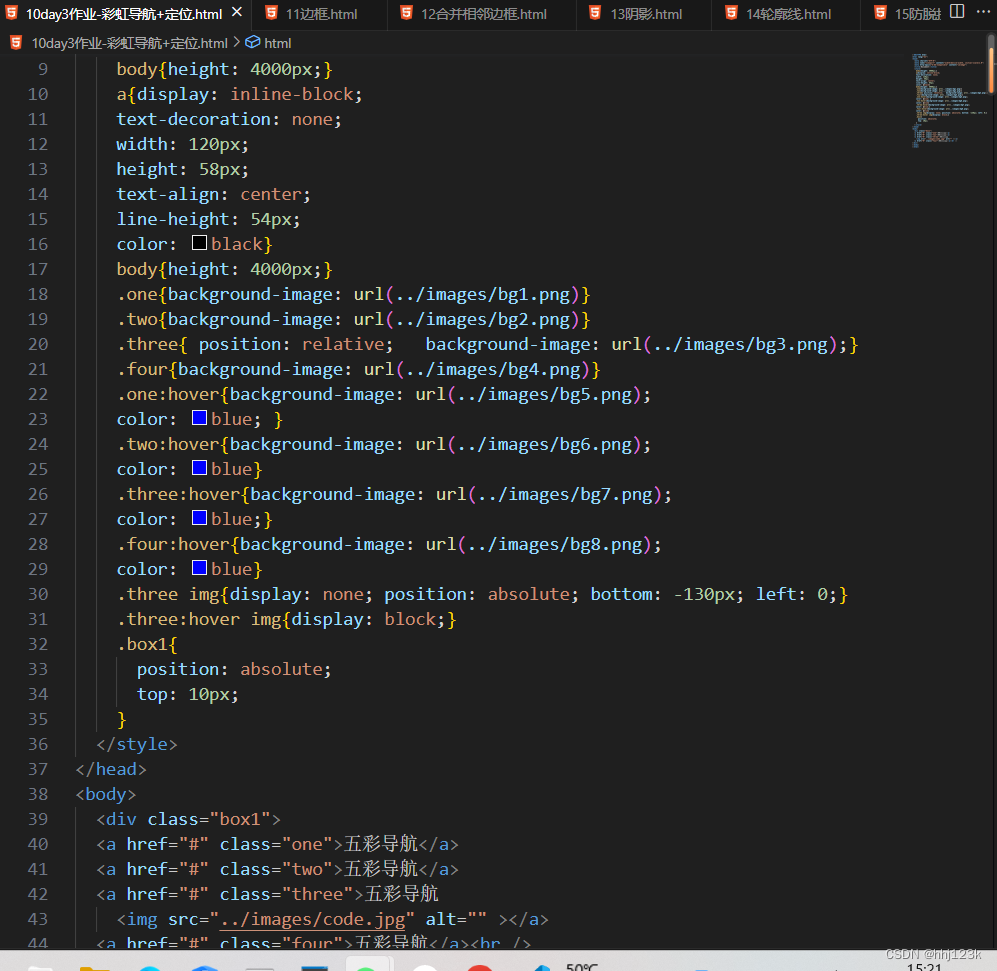This screenshot has width=997, height=971.
Task: Click '.two:hover' selector on line 24
Action: 168,444
